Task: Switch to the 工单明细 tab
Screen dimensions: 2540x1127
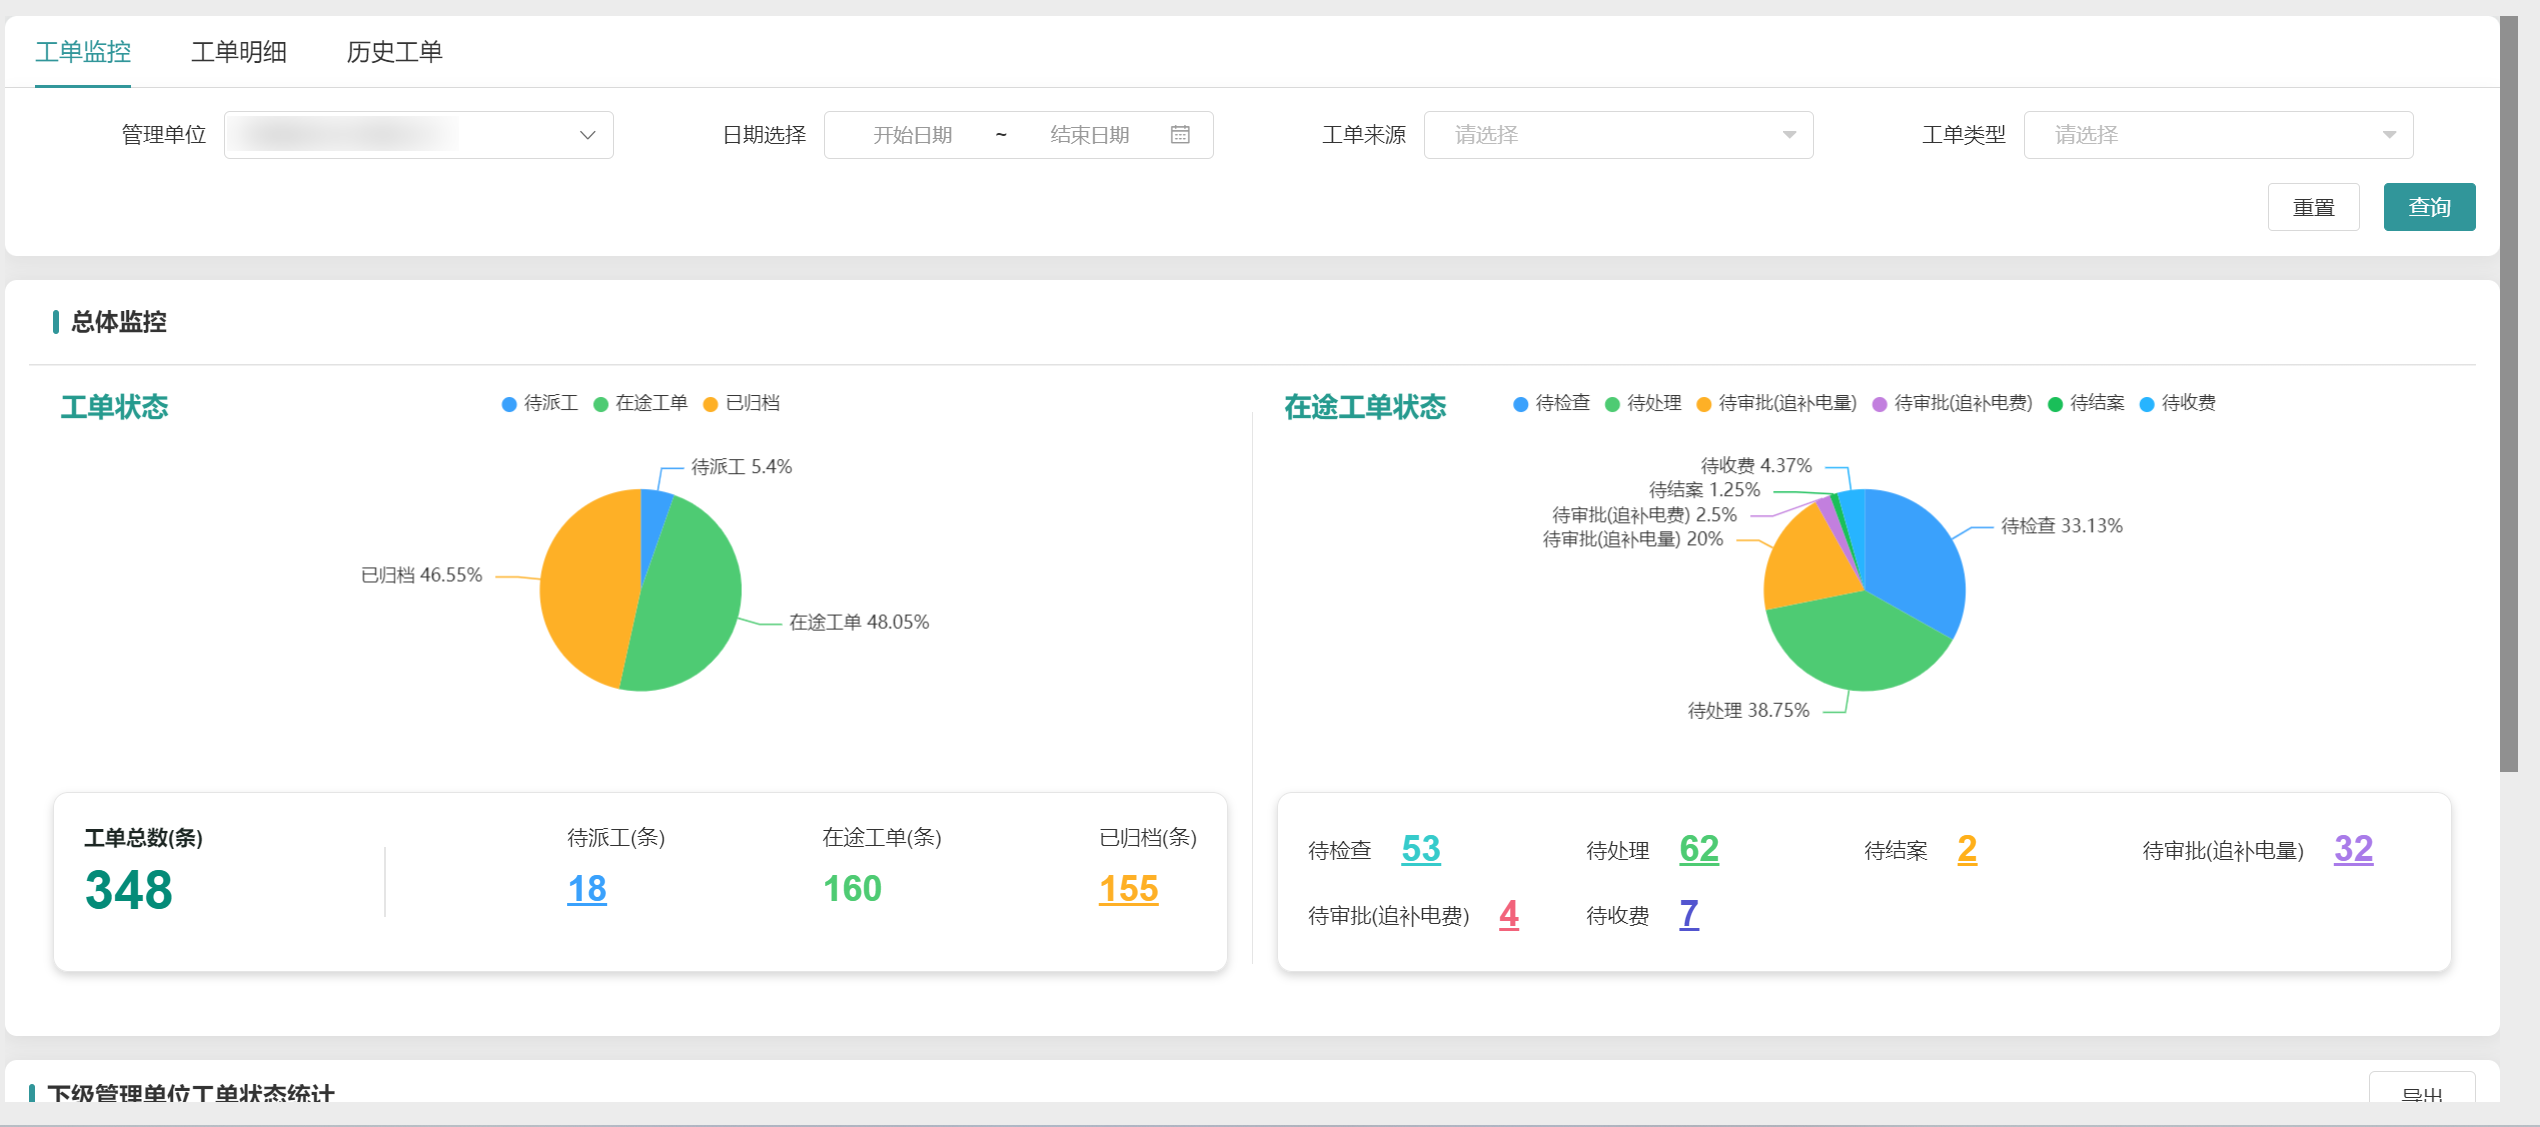Action: tap(239, 52)
